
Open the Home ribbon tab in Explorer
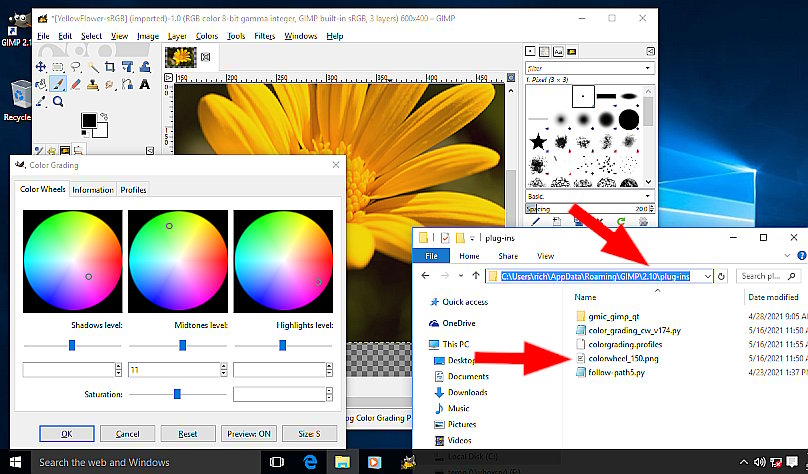pyautogui.click(x=469, y=256)
